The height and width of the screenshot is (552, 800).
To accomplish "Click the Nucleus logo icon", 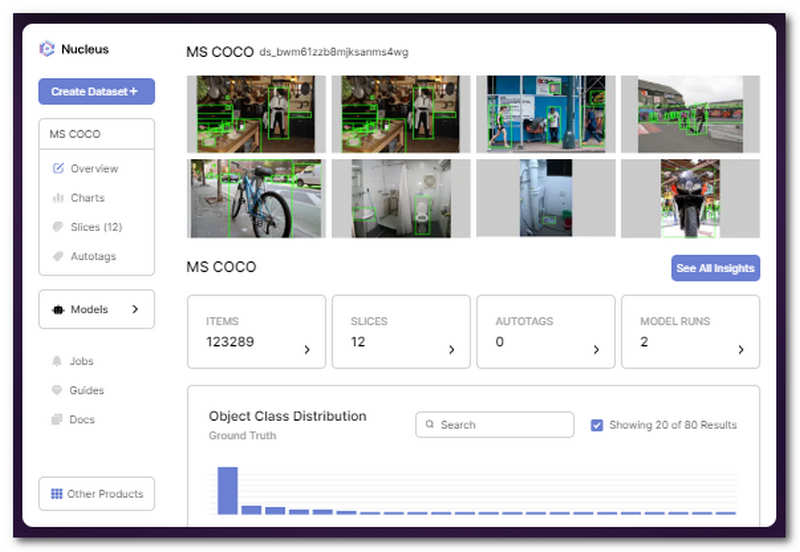I will [x=47, y=49].
